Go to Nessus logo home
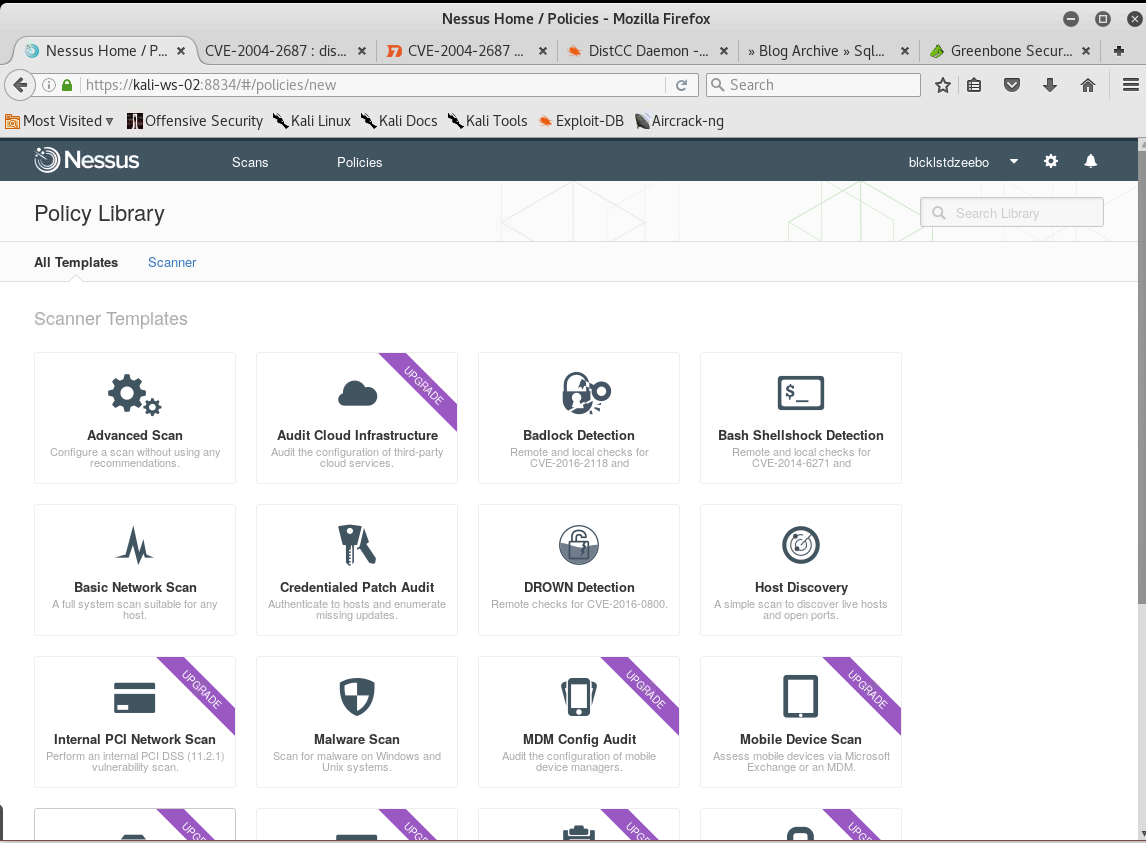The image size is (1146, 843). point(86,160)
